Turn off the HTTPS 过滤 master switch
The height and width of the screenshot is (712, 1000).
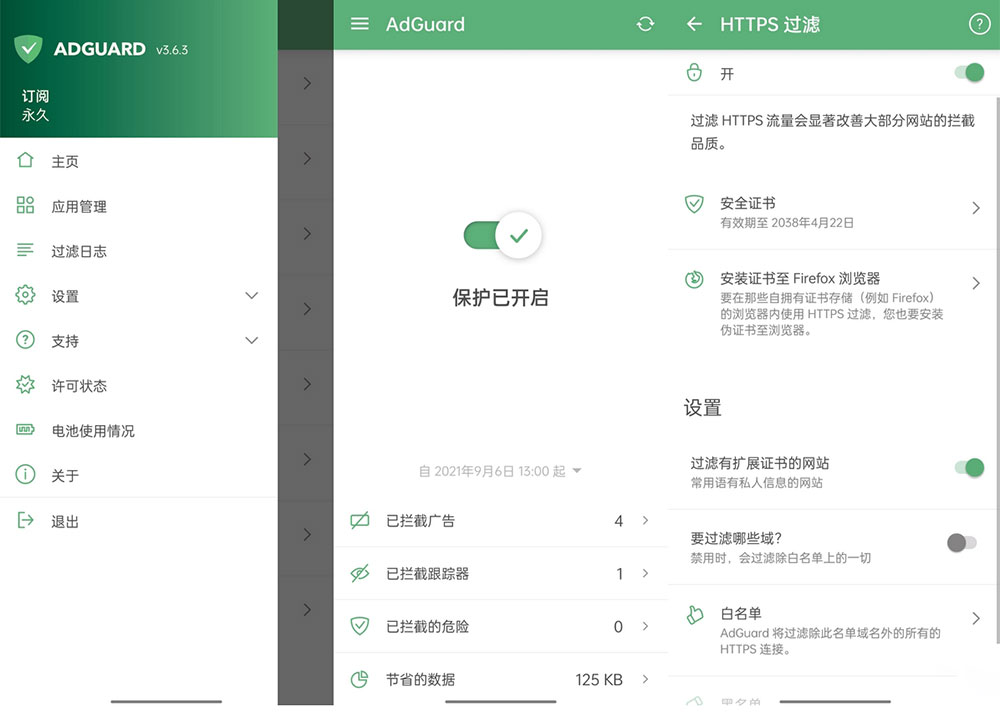[x=966, y=73]
